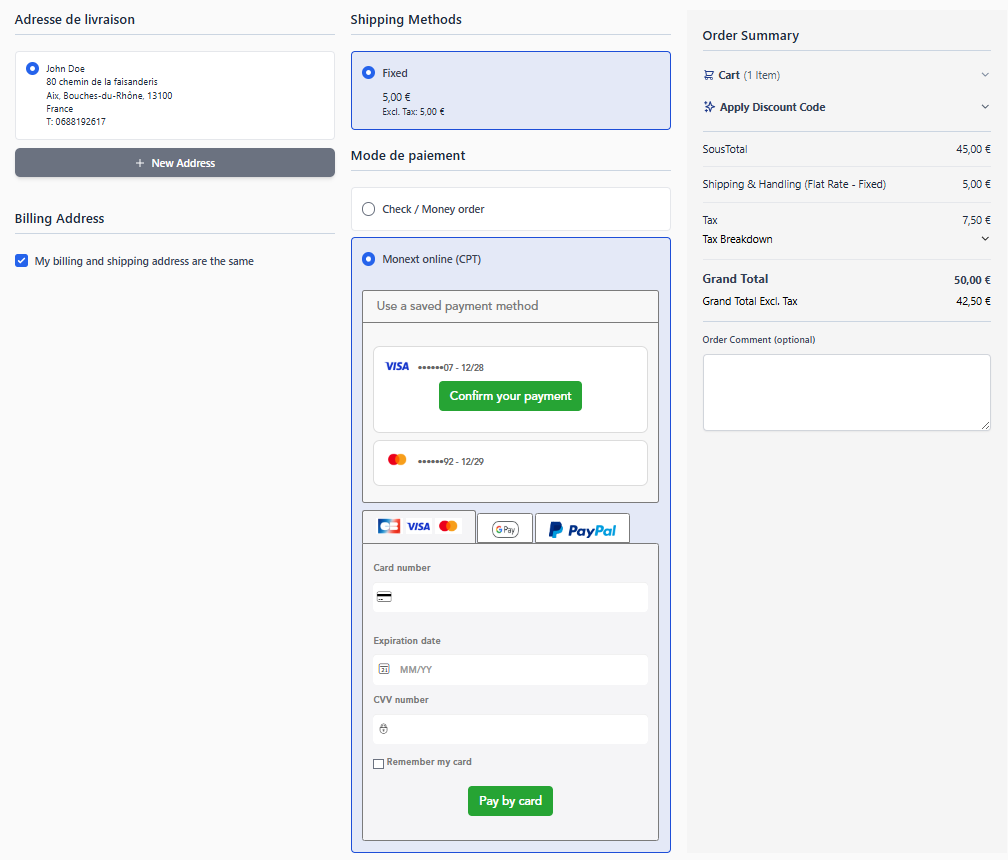Tick the Remember my card checkbox
1008x860 pixels.
coord(379,764)
